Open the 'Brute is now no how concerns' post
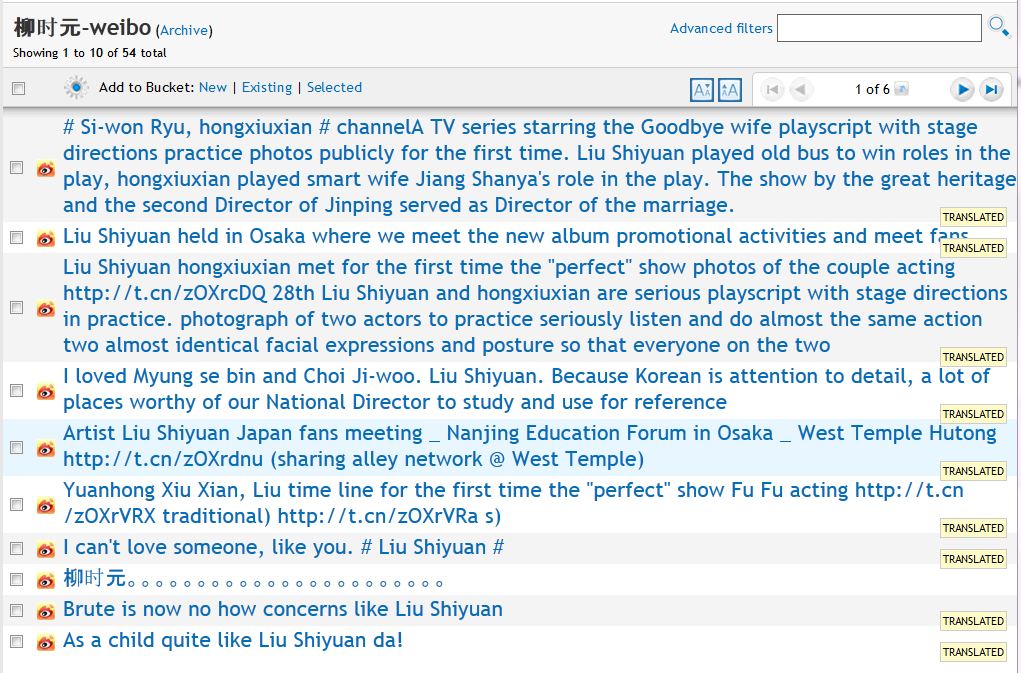Viewport: 1021px width, 673px height. point(283,609)
